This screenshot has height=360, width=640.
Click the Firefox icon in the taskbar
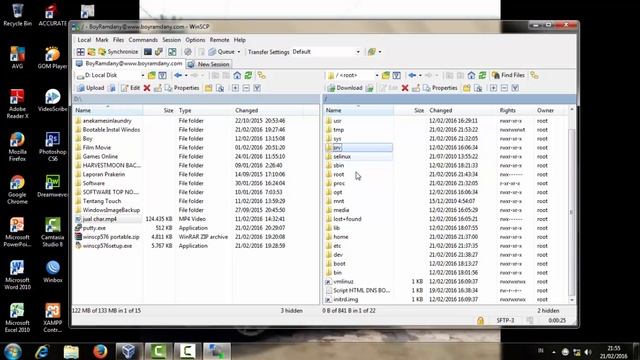click(x=100, y=351)
